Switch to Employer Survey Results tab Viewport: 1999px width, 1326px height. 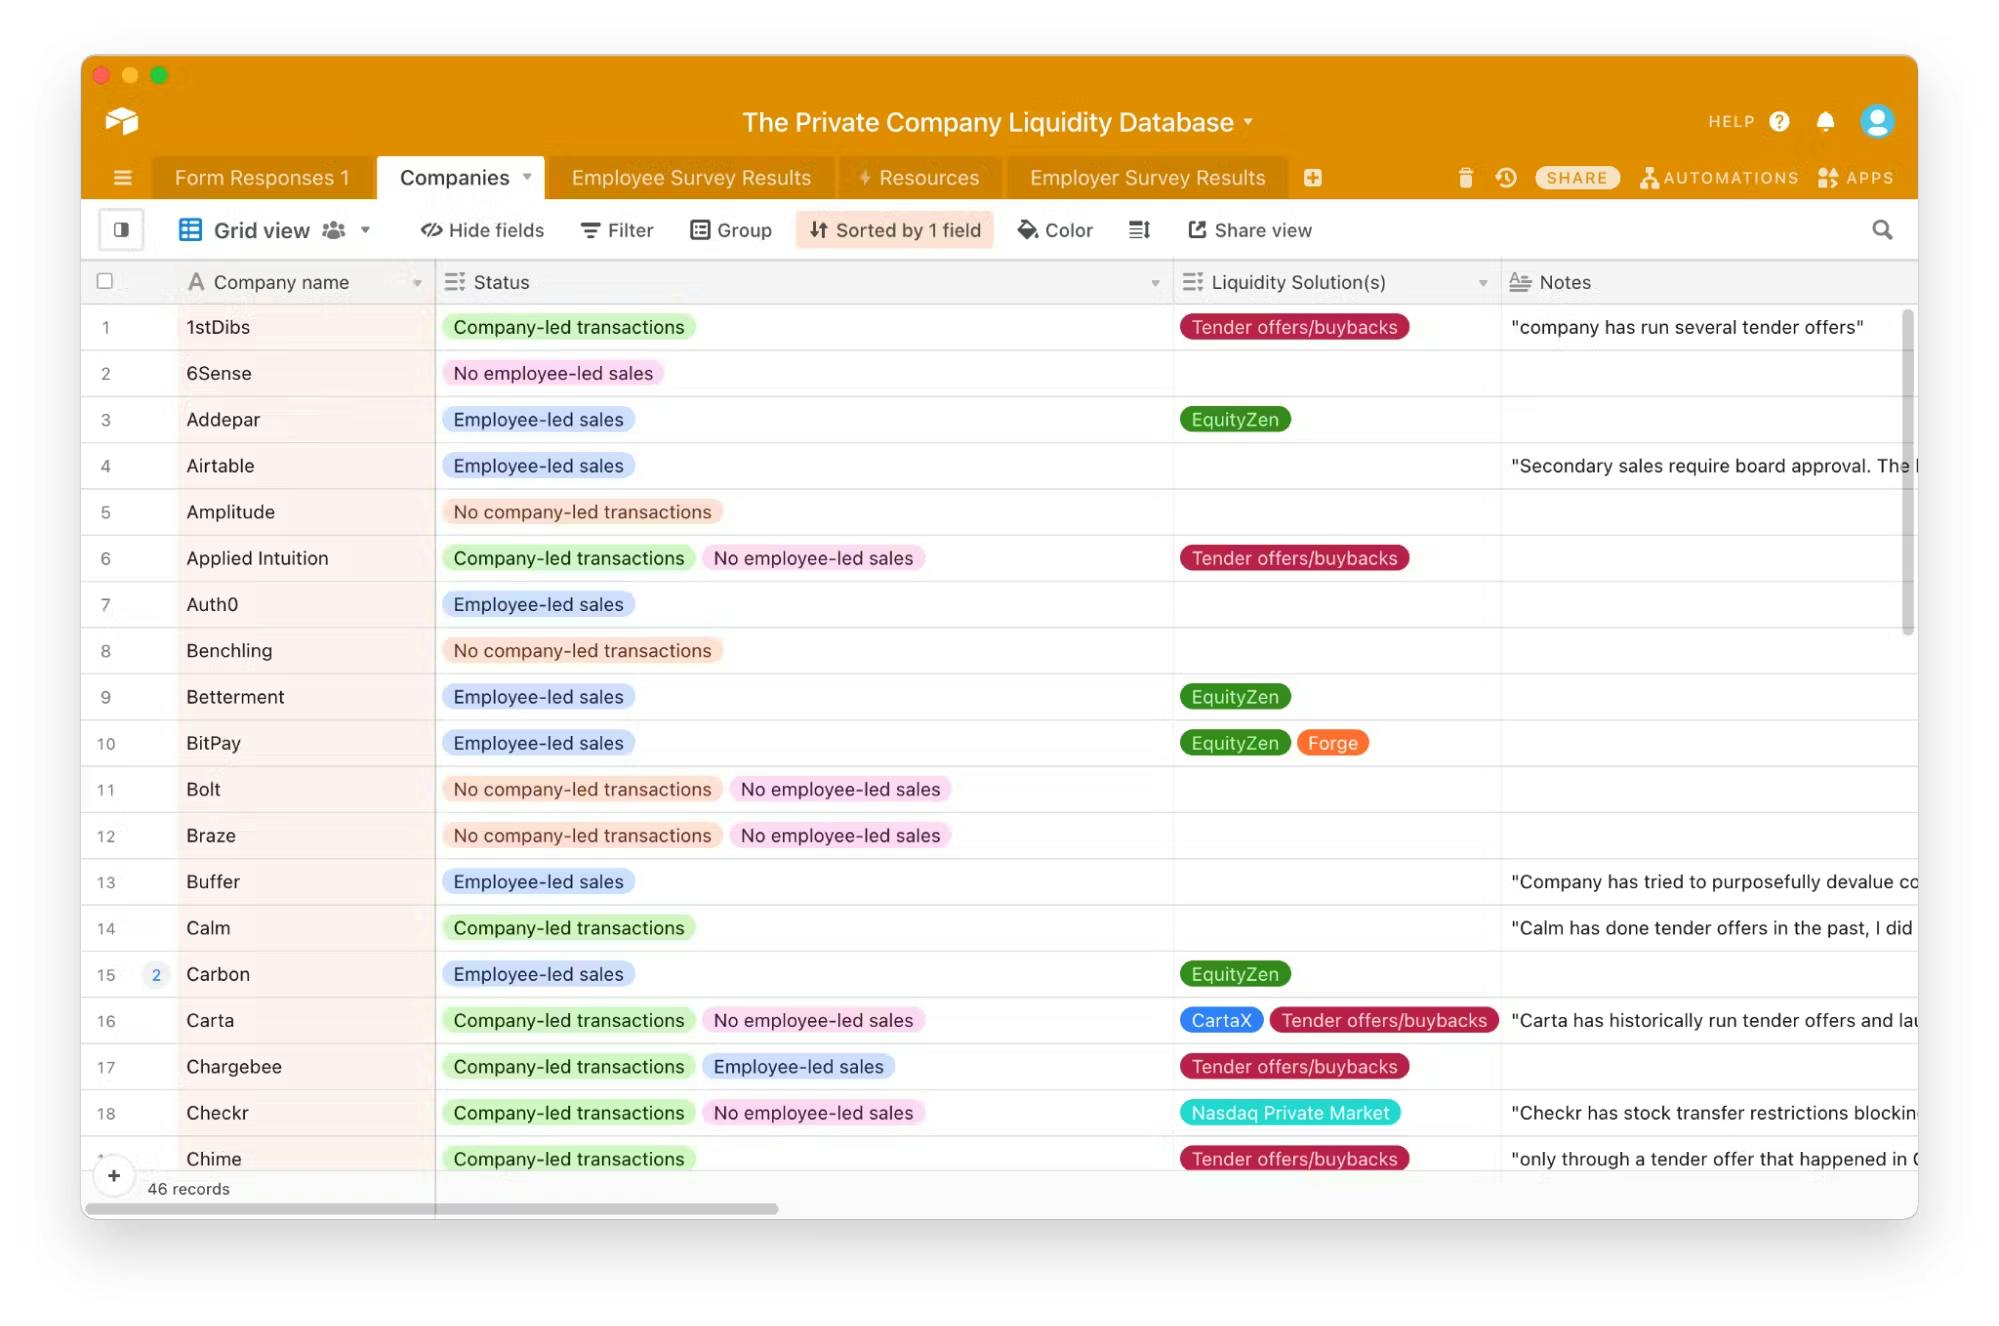[x=1147, y=178]
